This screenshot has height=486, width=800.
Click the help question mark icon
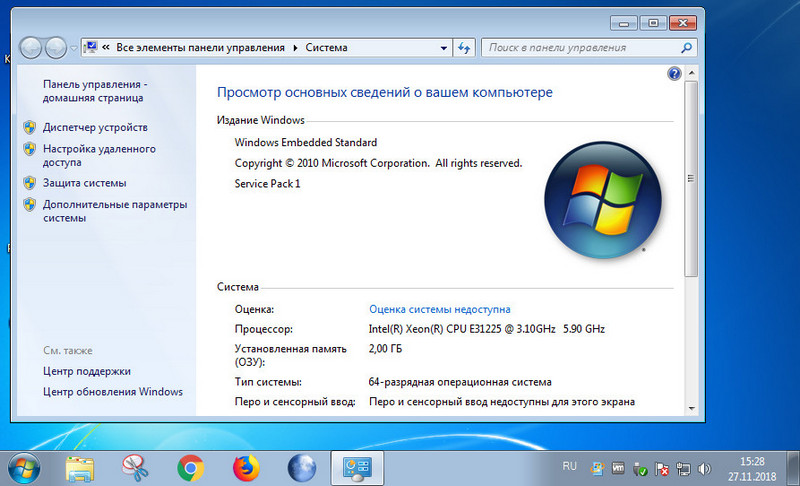(674, 73)
